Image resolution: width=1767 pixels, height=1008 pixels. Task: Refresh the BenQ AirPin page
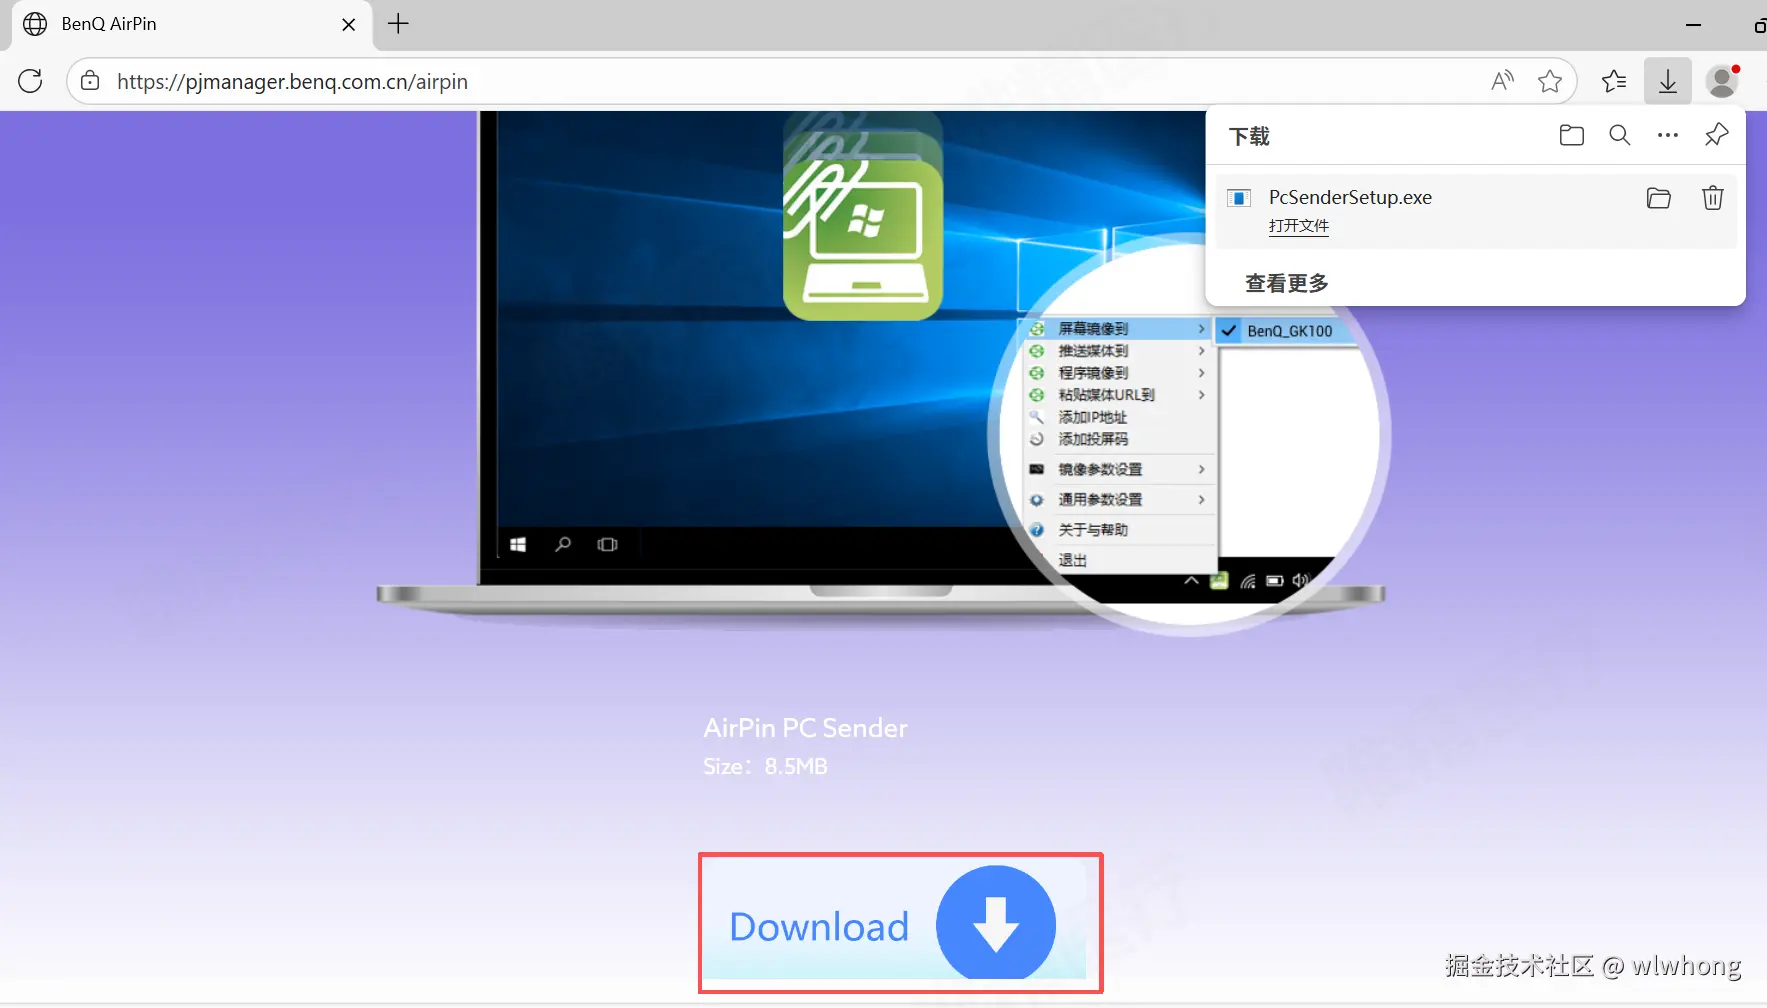click(31, 81)
